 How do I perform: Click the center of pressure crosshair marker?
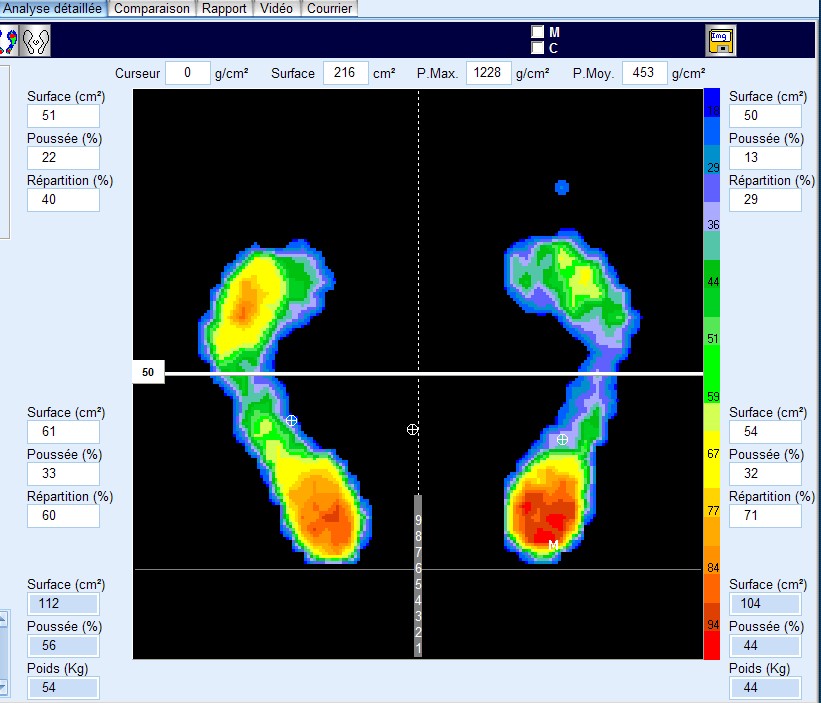tap(412, 429)
